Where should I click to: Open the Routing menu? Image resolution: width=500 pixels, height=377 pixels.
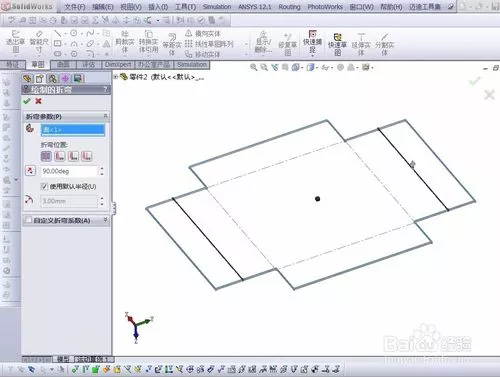point(289,7)
